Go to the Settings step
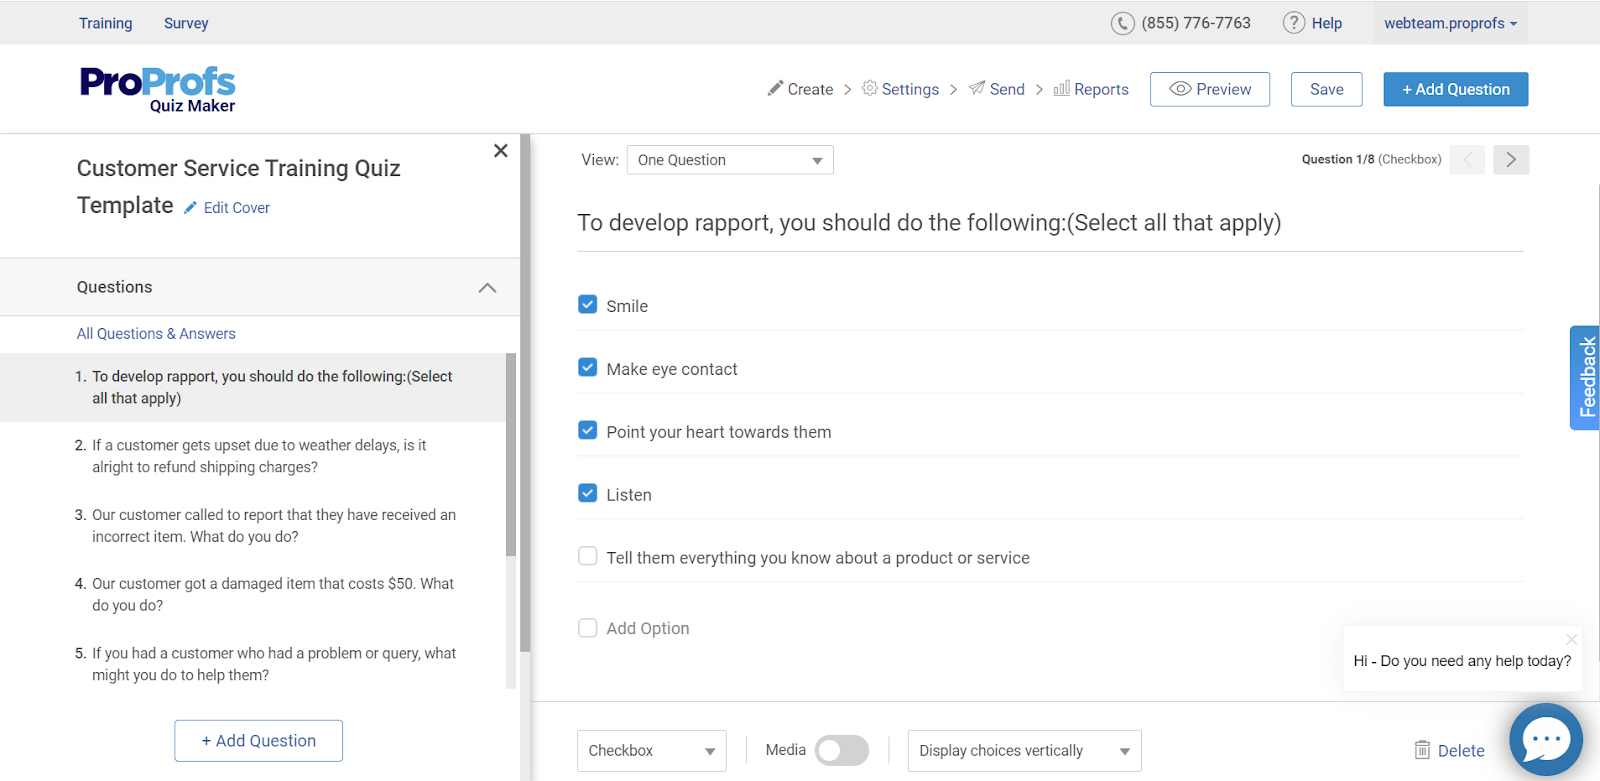Image resolution: width=1600 pixels, height=781 pixels. (x=900, y=89)
